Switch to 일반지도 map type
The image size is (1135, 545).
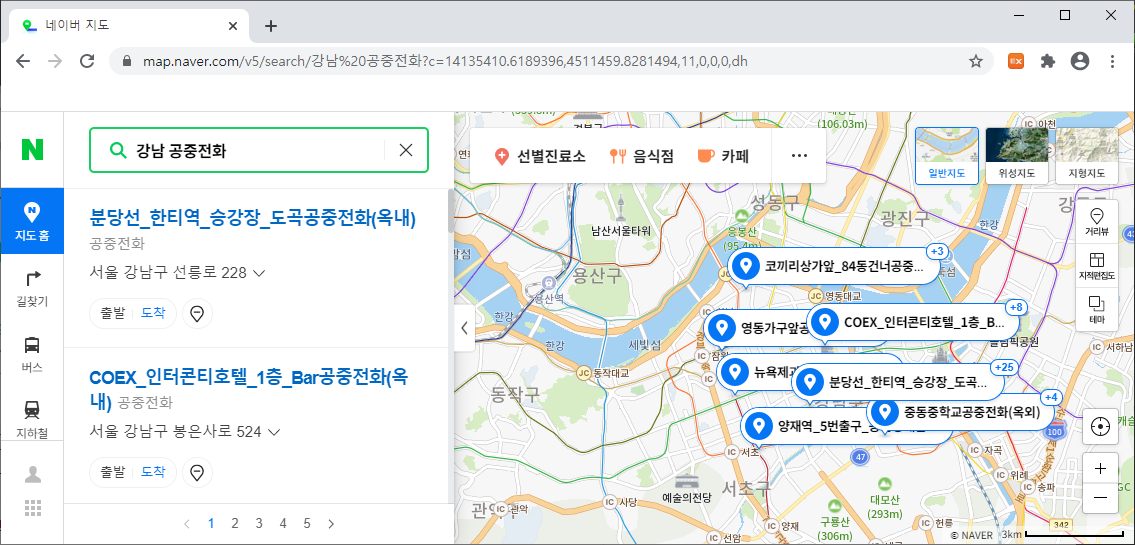click(947, 155)
